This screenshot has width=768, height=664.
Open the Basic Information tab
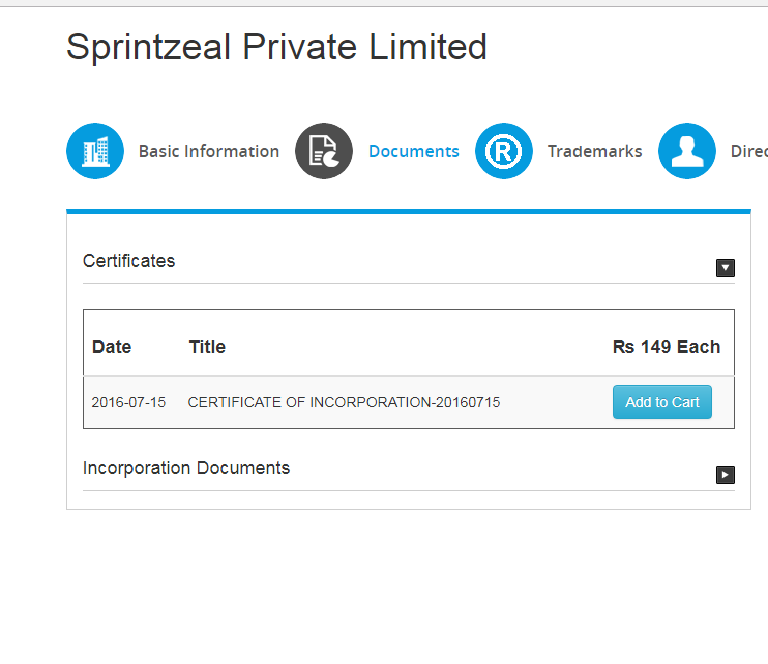[x=208, y=152]
